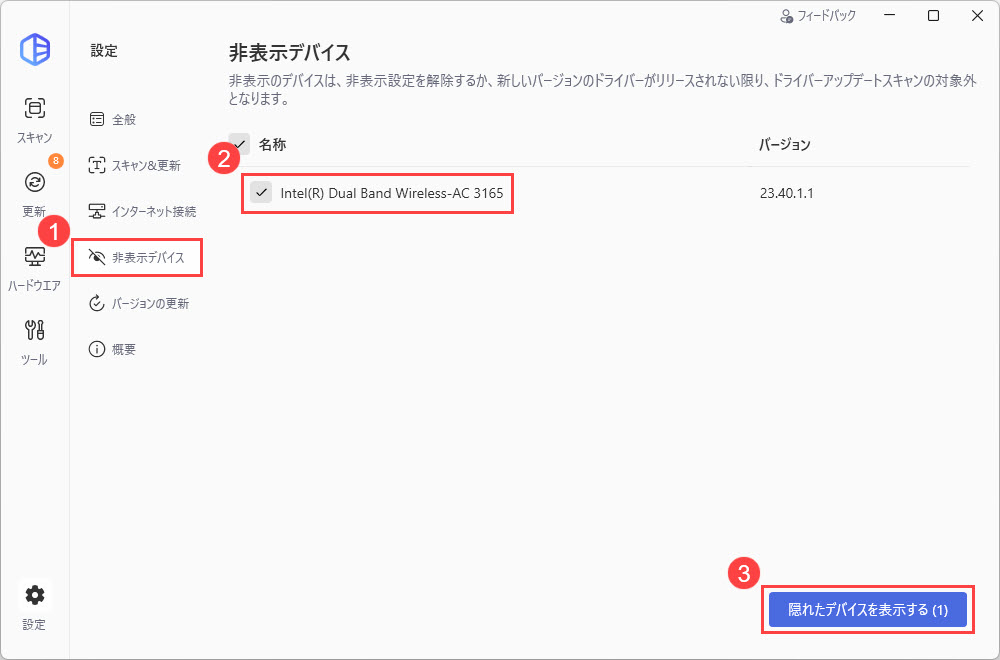
Task: Toggle the select-all checkbox beside 名称
Action: (x=239, y=144)
